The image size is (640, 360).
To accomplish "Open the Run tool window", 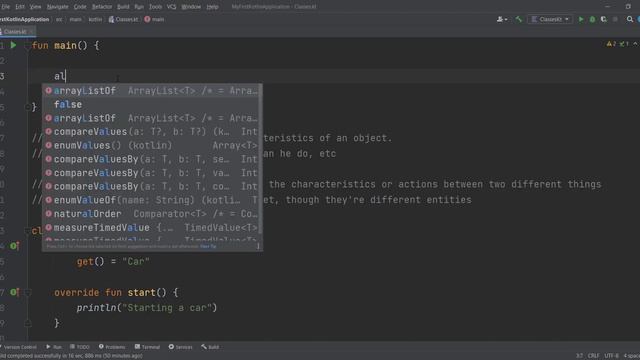I will 54,347.
